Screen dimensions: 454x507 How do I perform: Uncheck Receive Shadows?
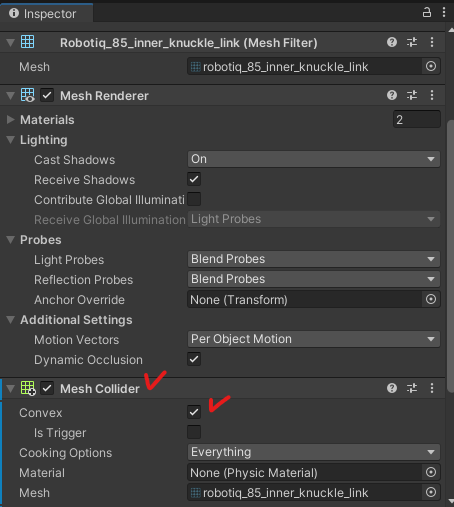tap(194, 179)
